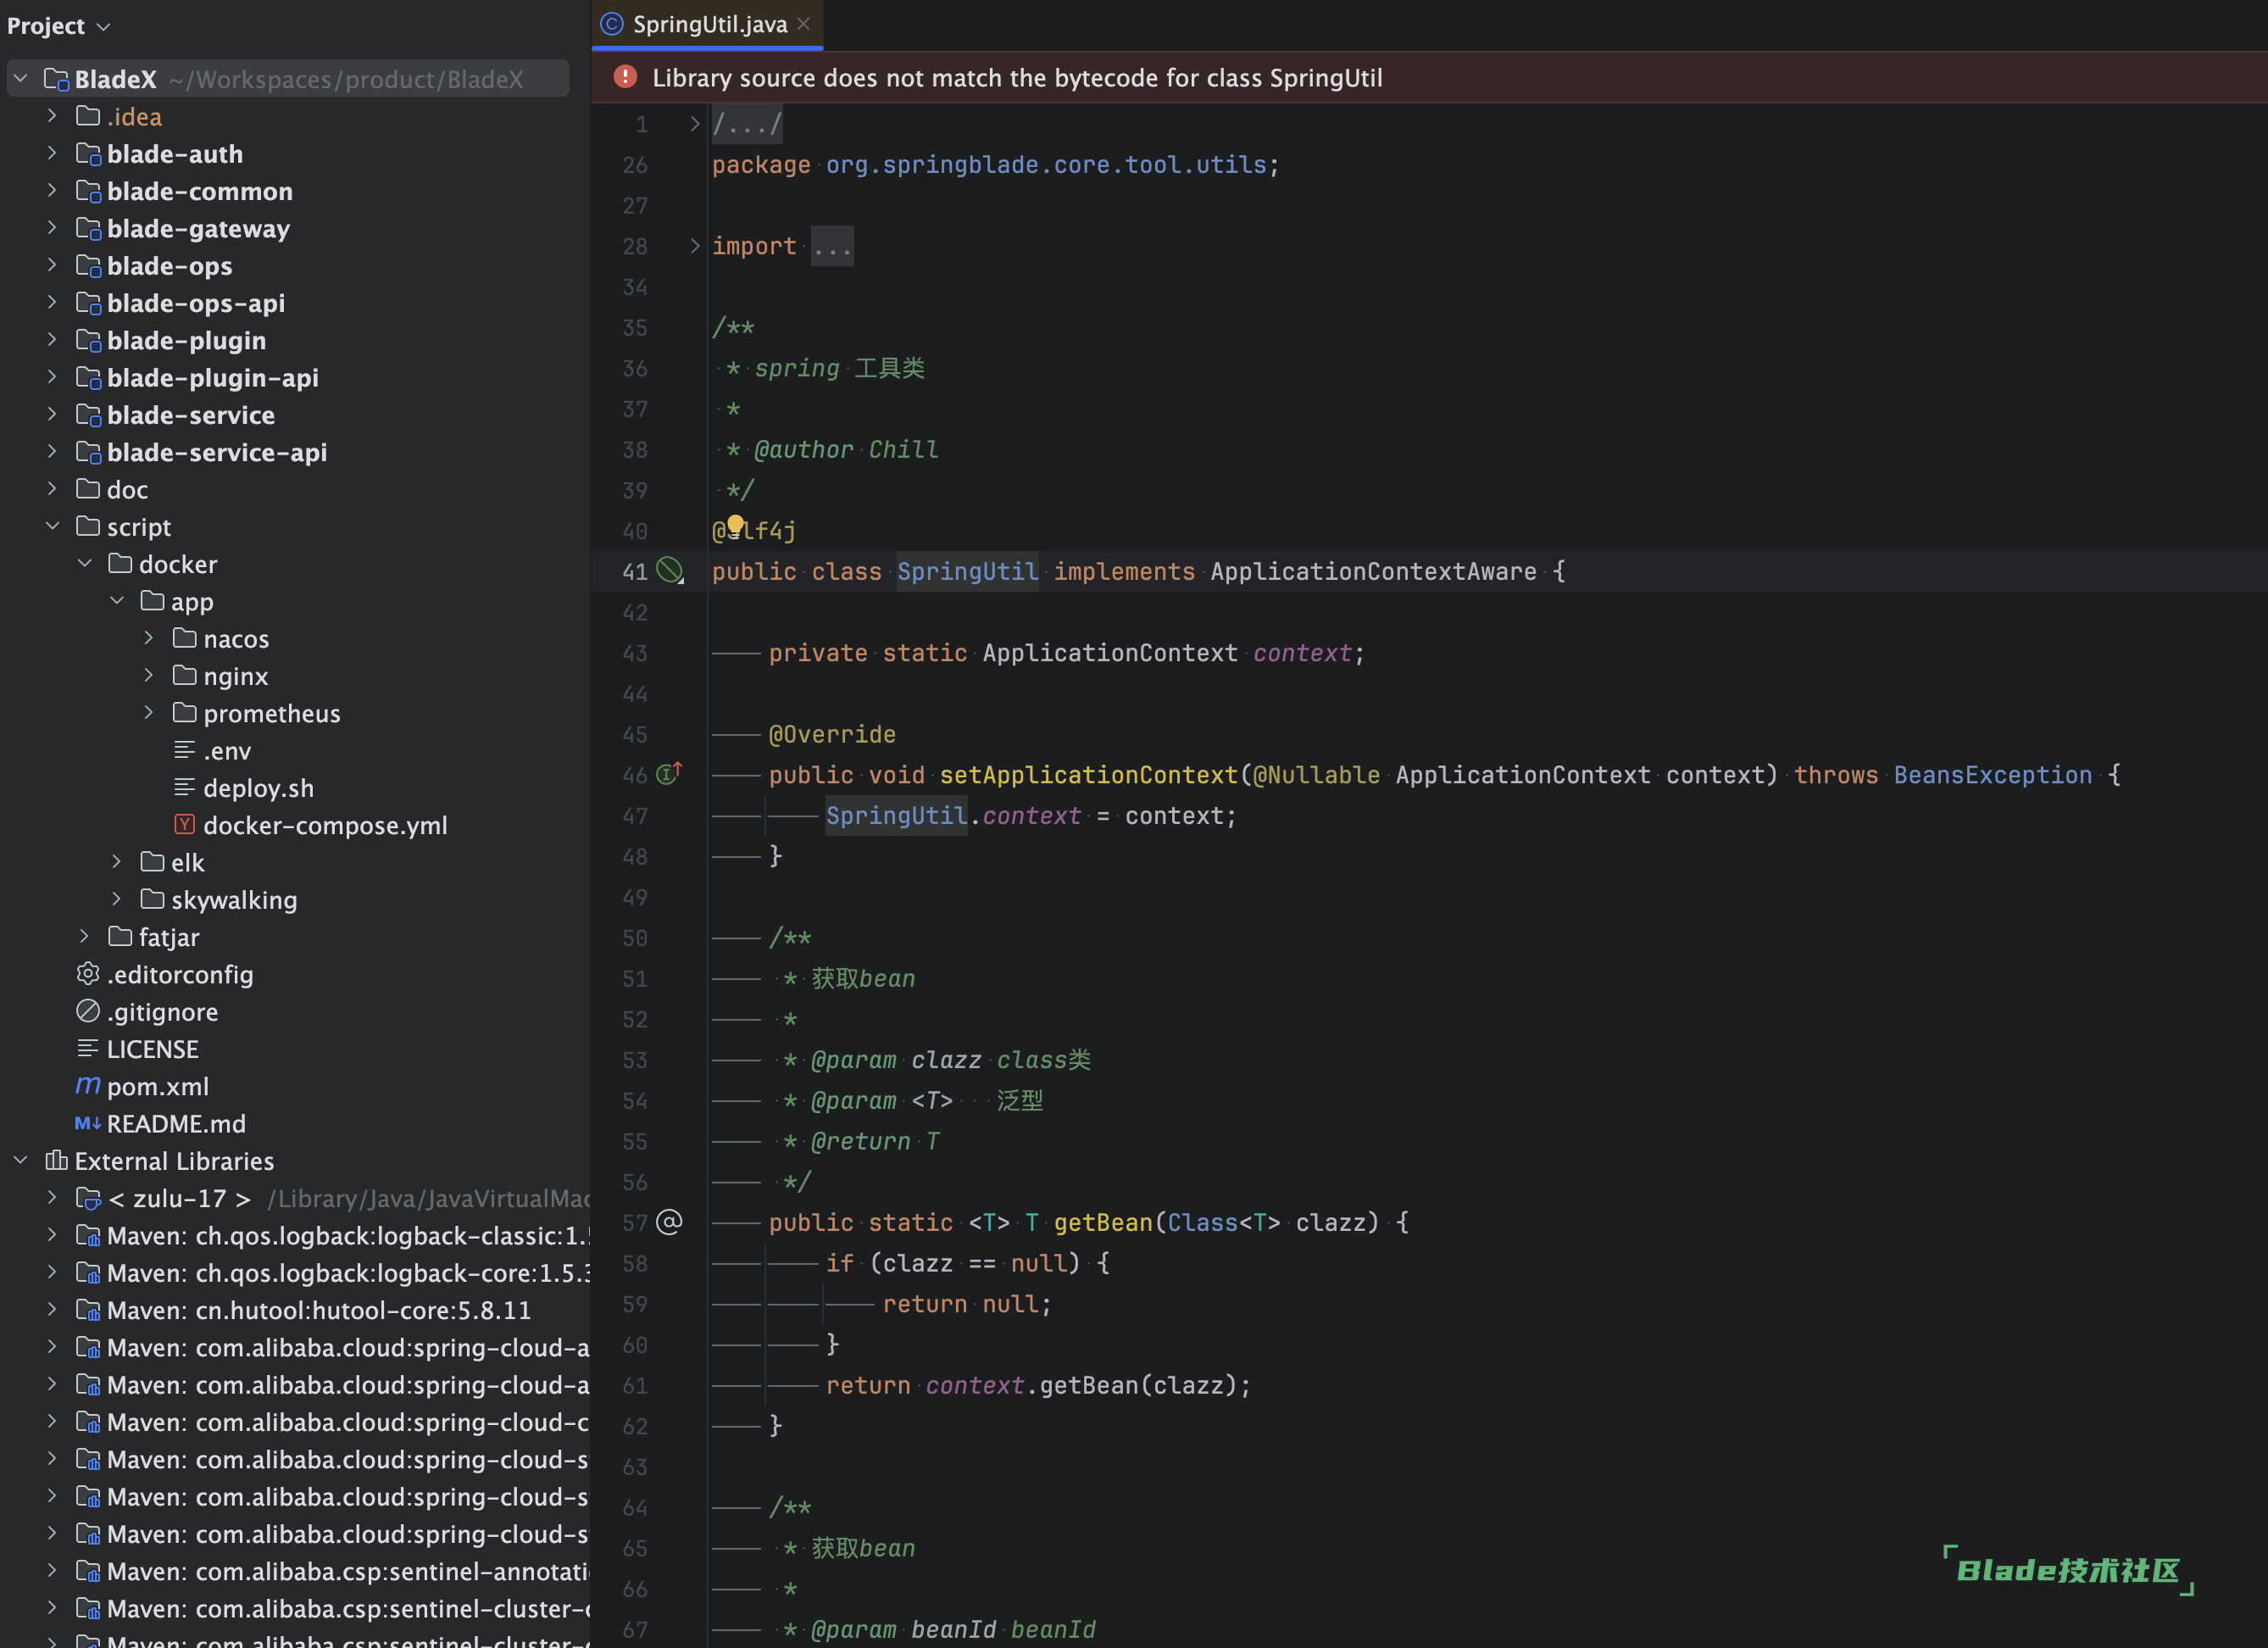Collapse the app folder
The width and height of the screenshot is (2268, 1648).
(116, 601)
